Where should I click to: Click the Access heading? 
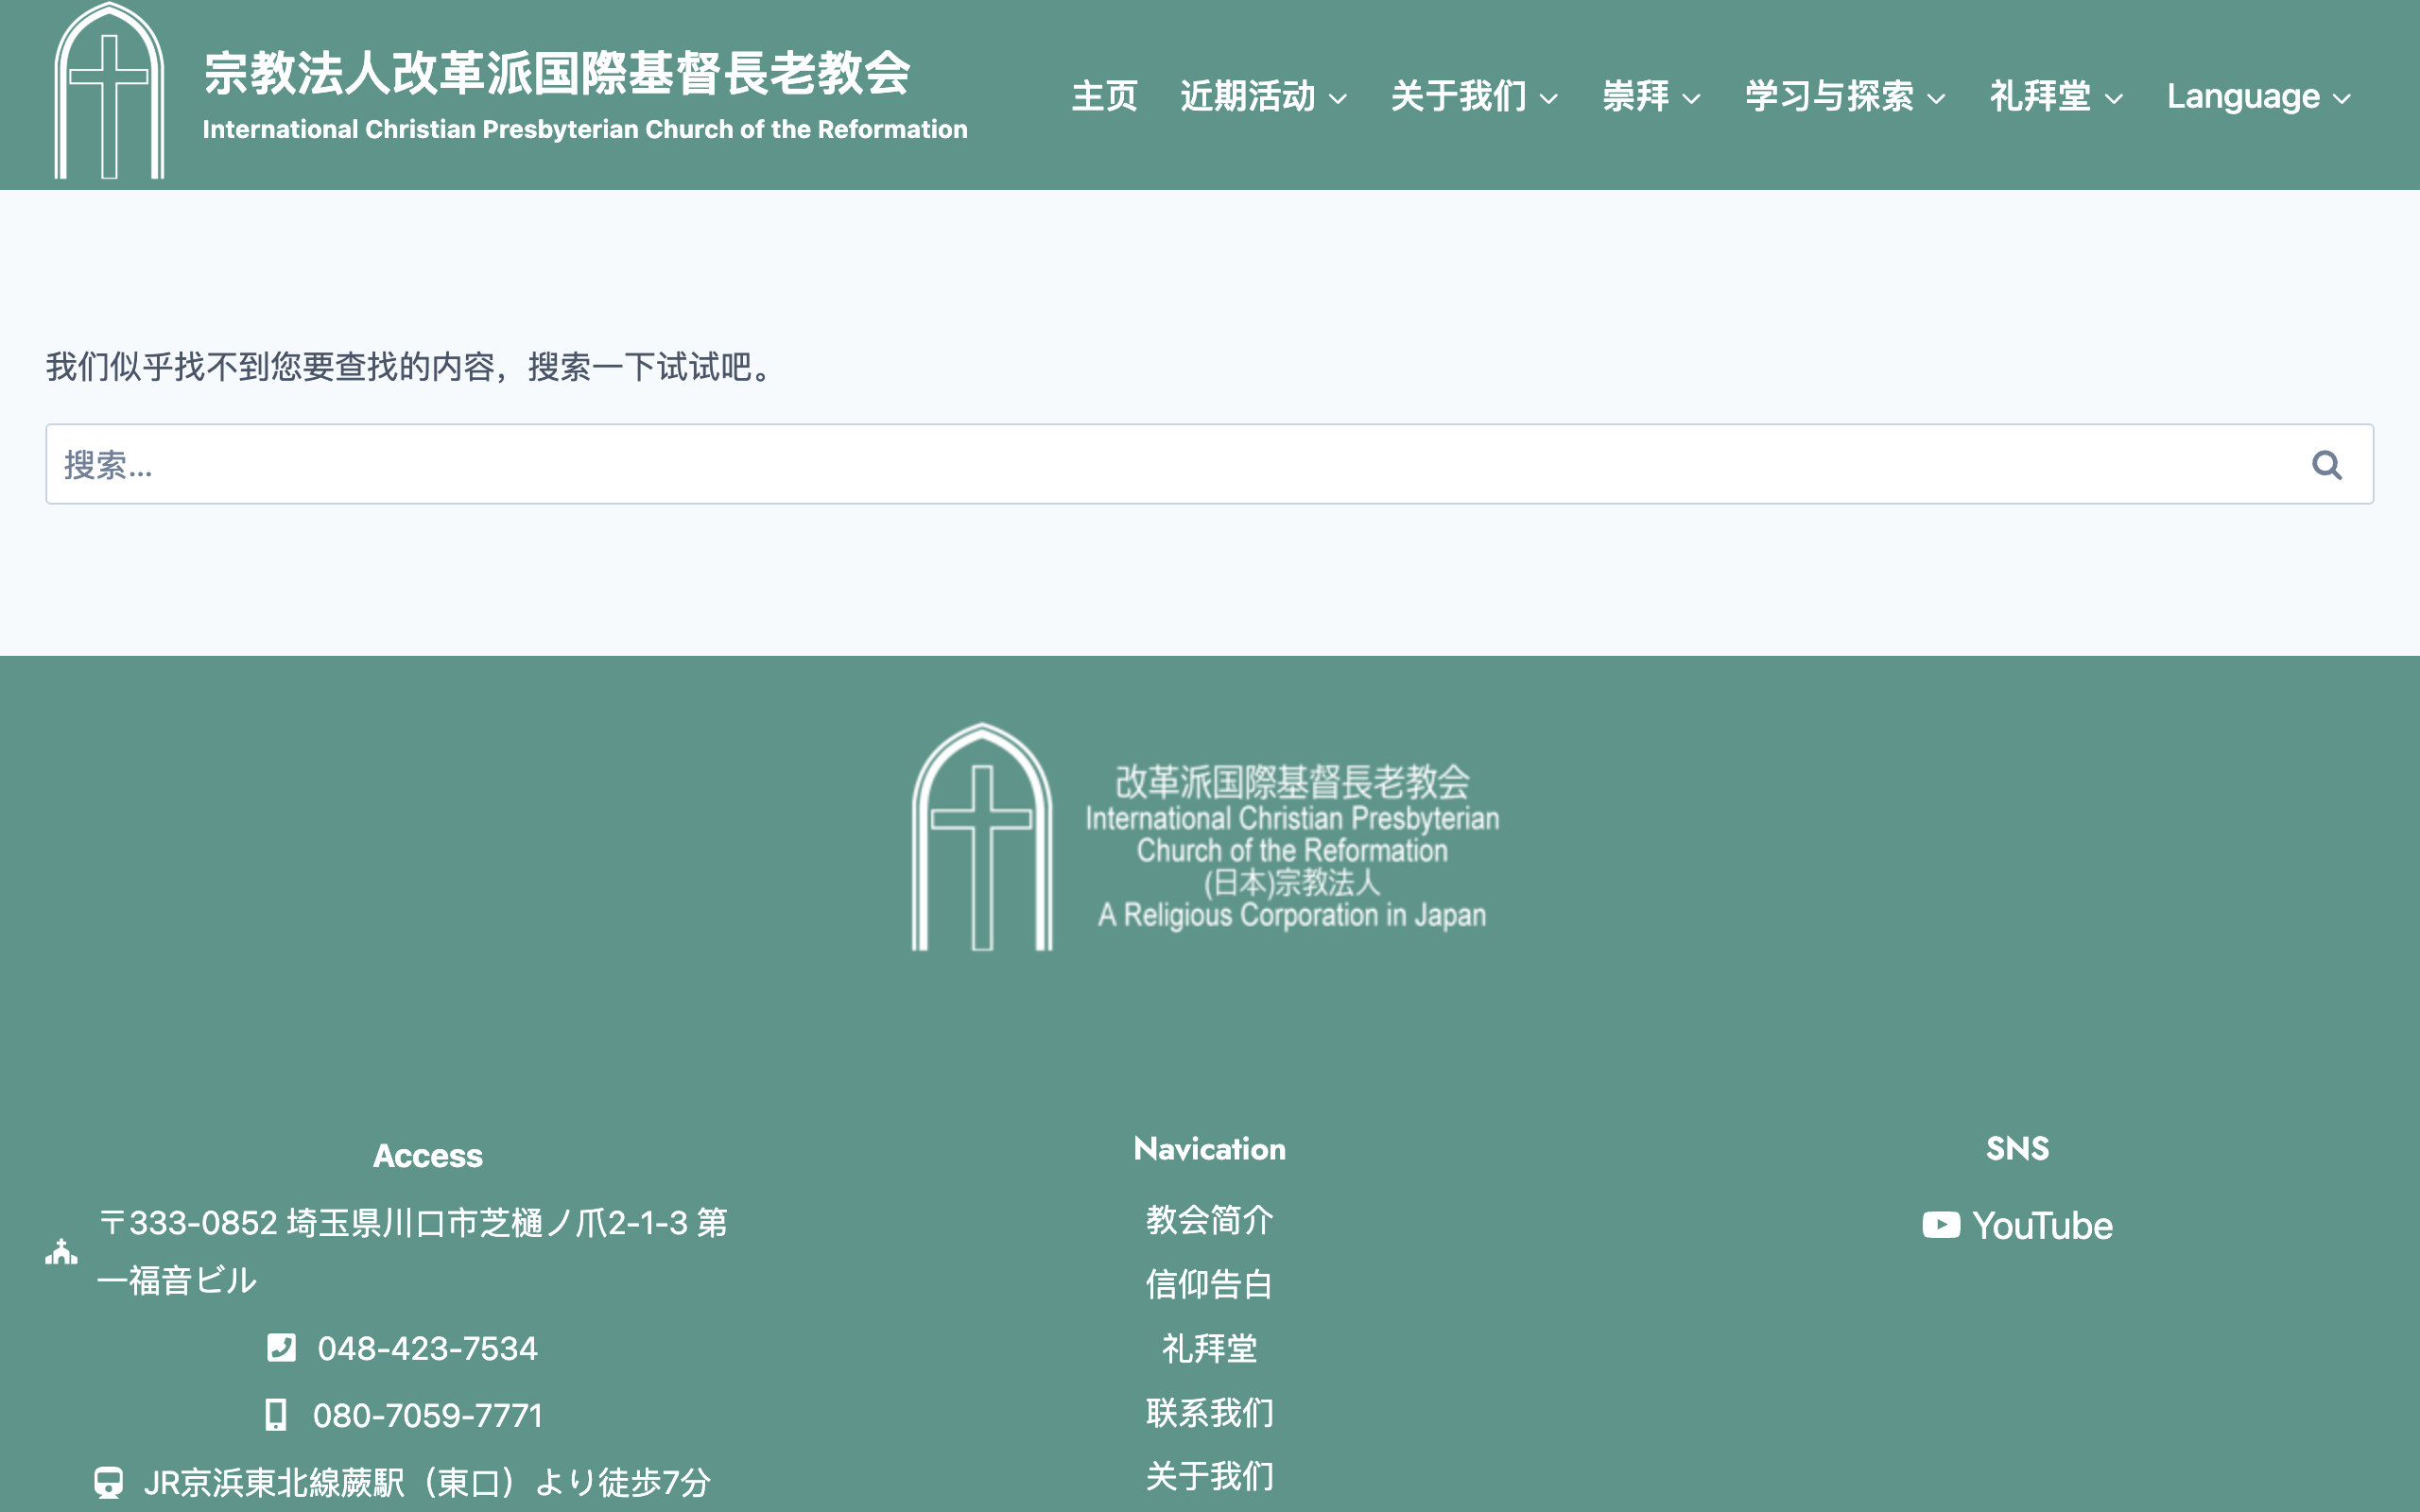[427, 1155]
